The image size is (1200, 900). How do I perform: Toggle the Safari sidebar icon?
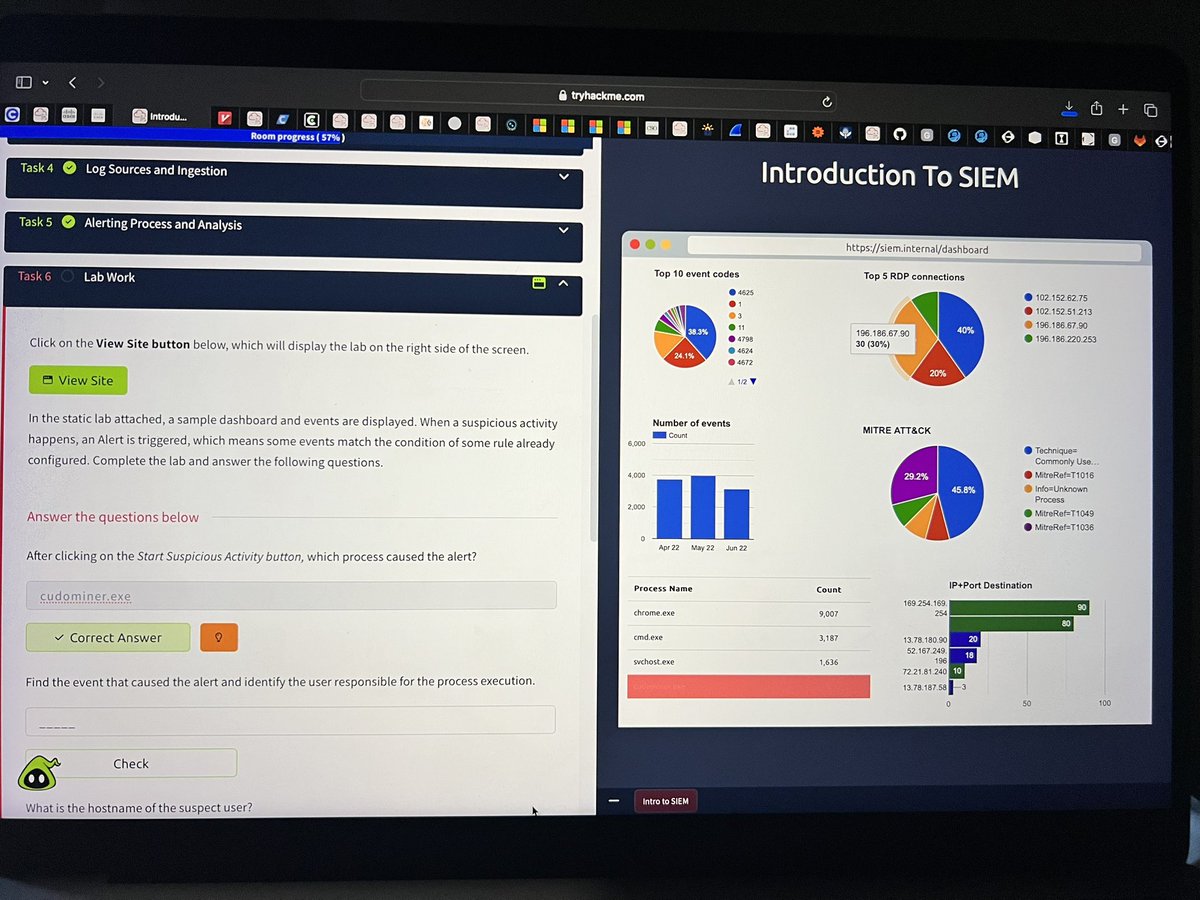22,82
